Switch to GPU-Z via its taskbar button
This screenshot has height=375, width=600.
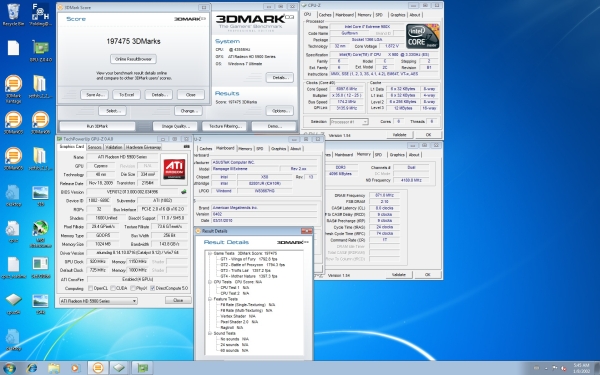click(x=142, y=368)
